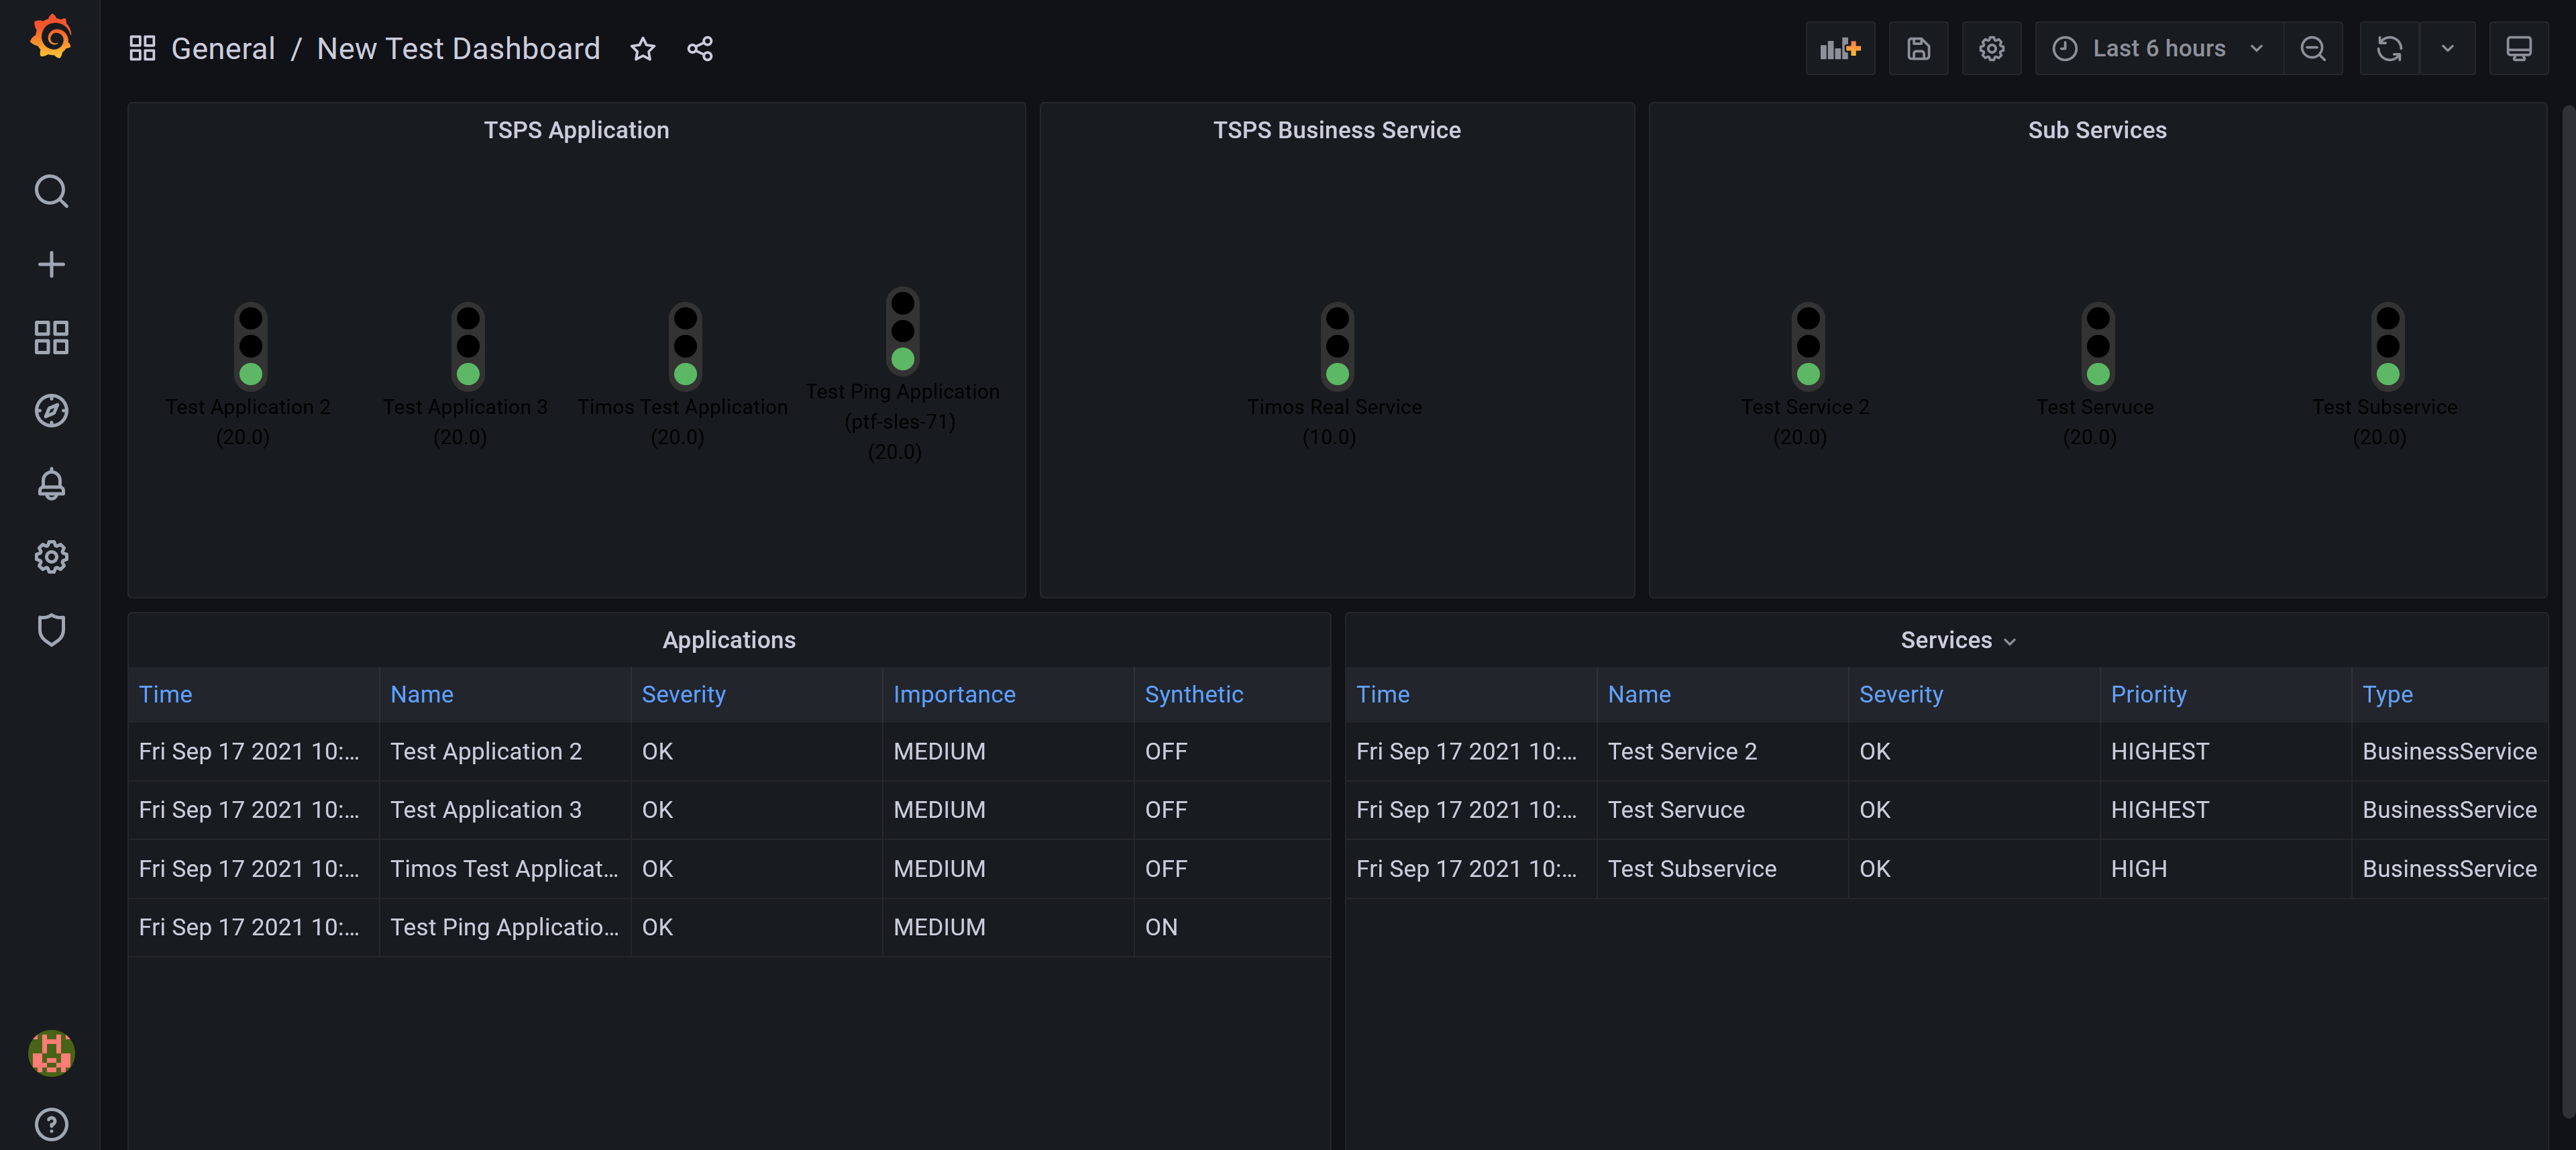2576x1150 pixels.
Task: Open the Create plus menu in sidebar
Action: tap(51, 264)
